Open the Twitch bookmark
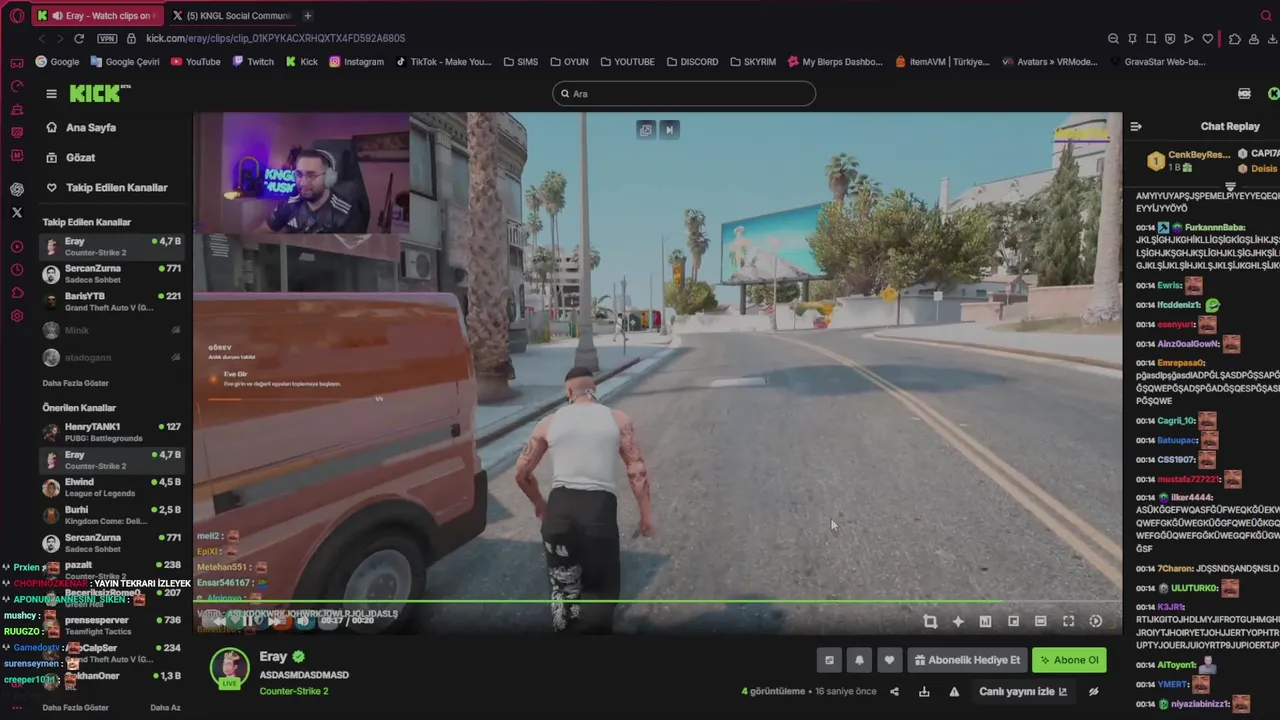The height and width of the screenshot is (720, 1280). 253,62
